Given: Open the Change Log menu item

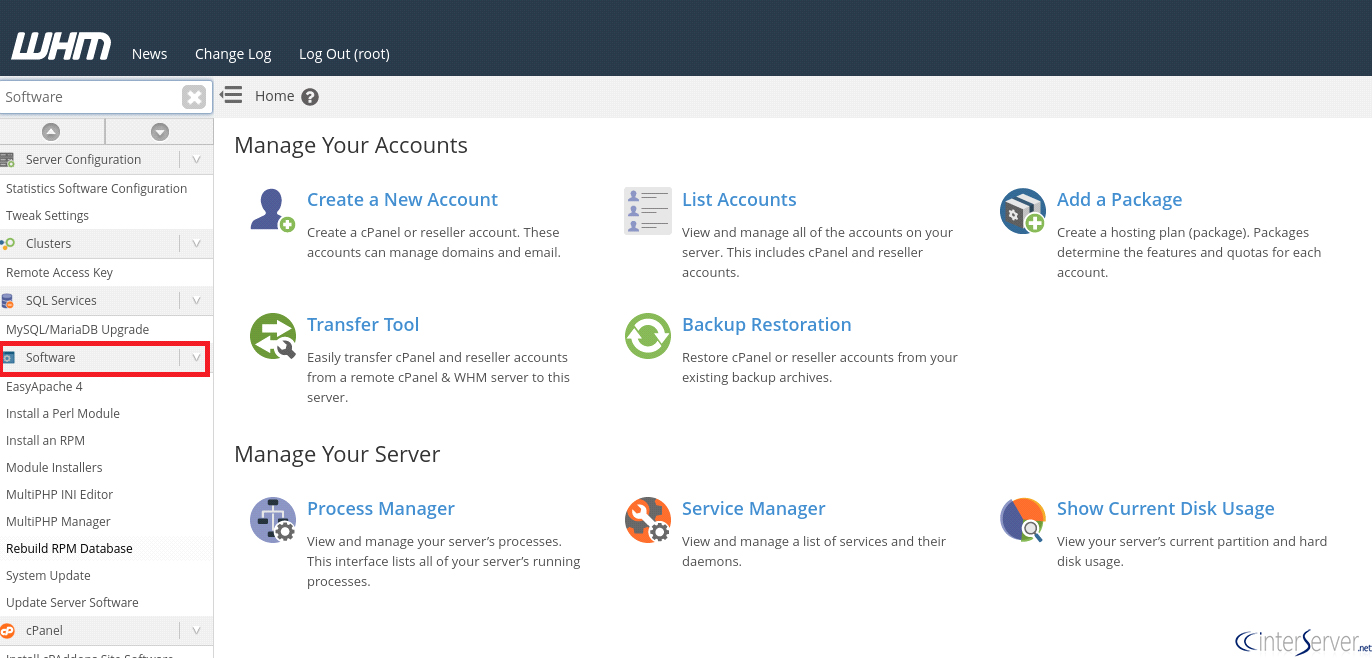Looking at the screenshot, I should tap(233, 54).
